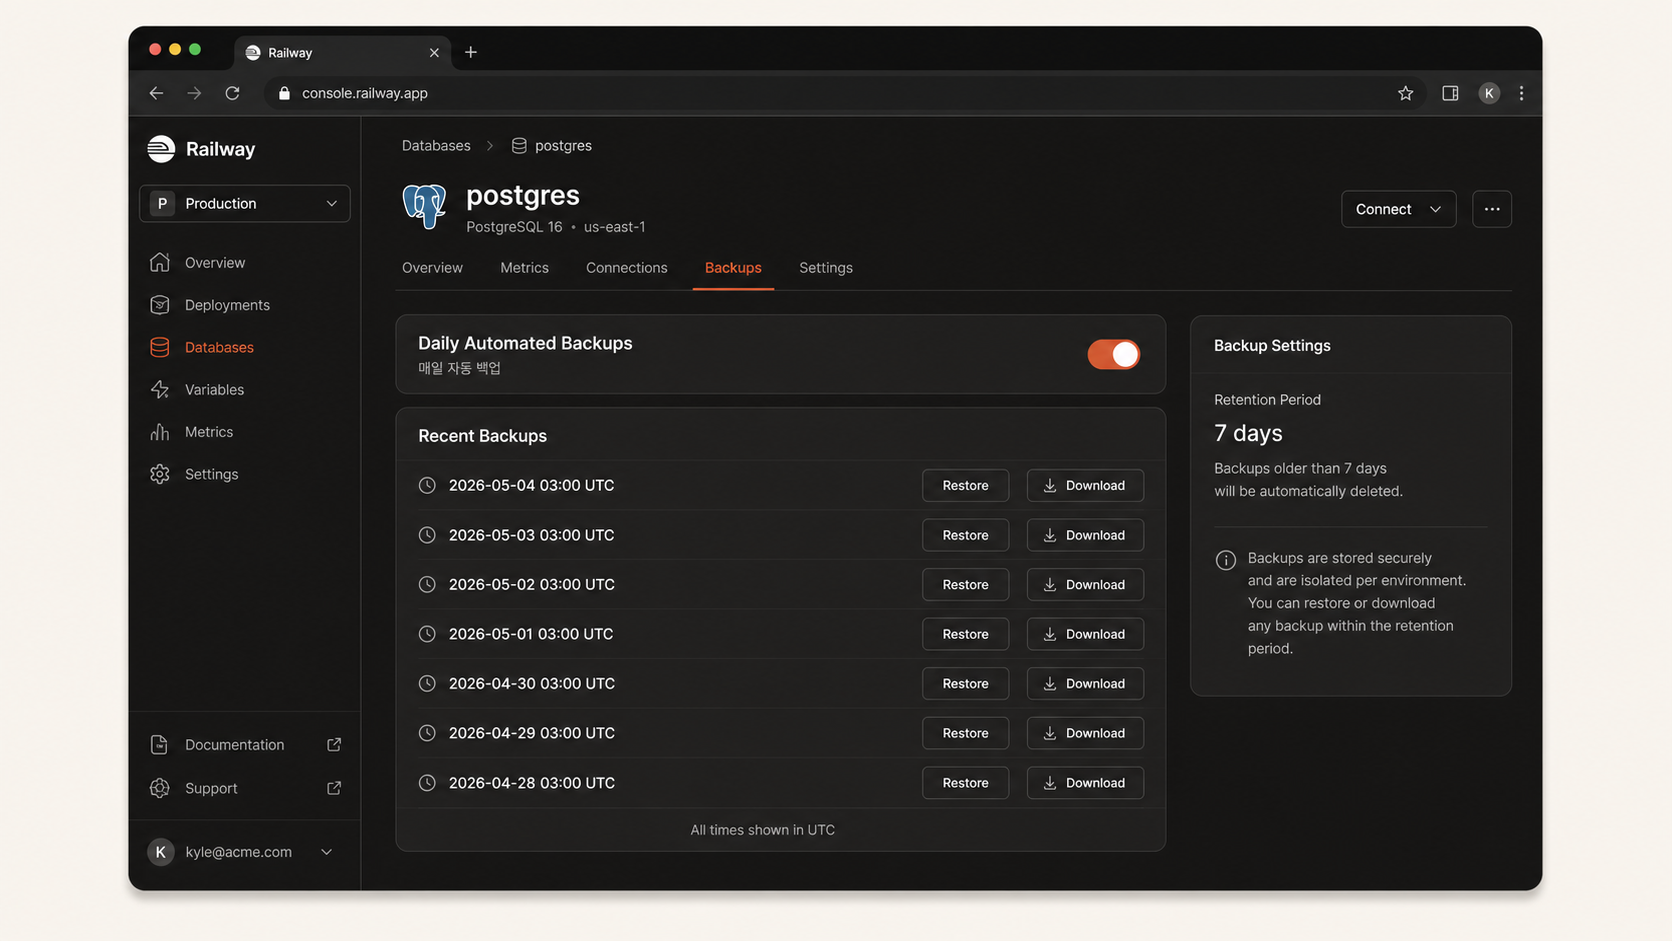Disable the Daily Automated Backups toggle
This screenshot has height=941, width=1672.
(x=1113, y=354)
